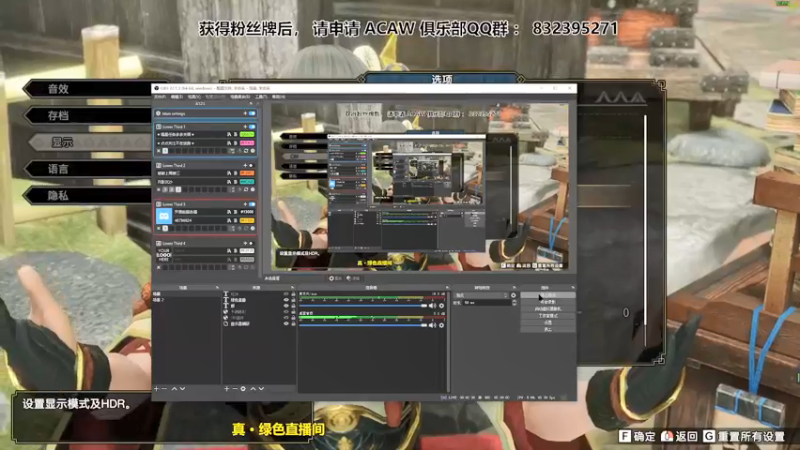Switch off the Lower Third 1 toggle

click(x=252, y=127)
